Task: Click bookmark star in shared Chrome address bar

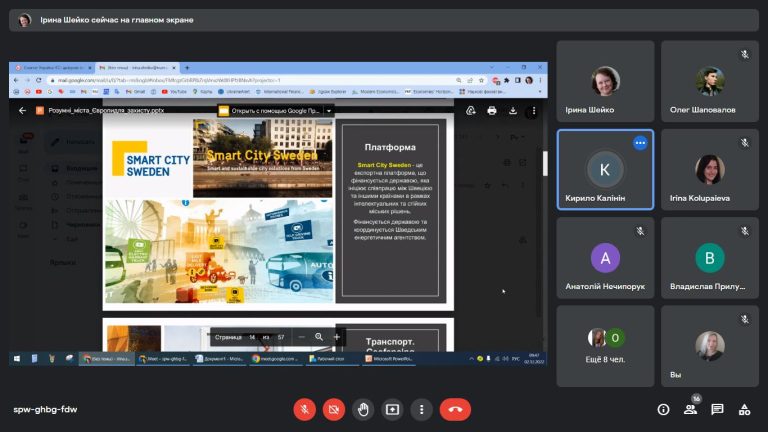Action: pos(481,80)
